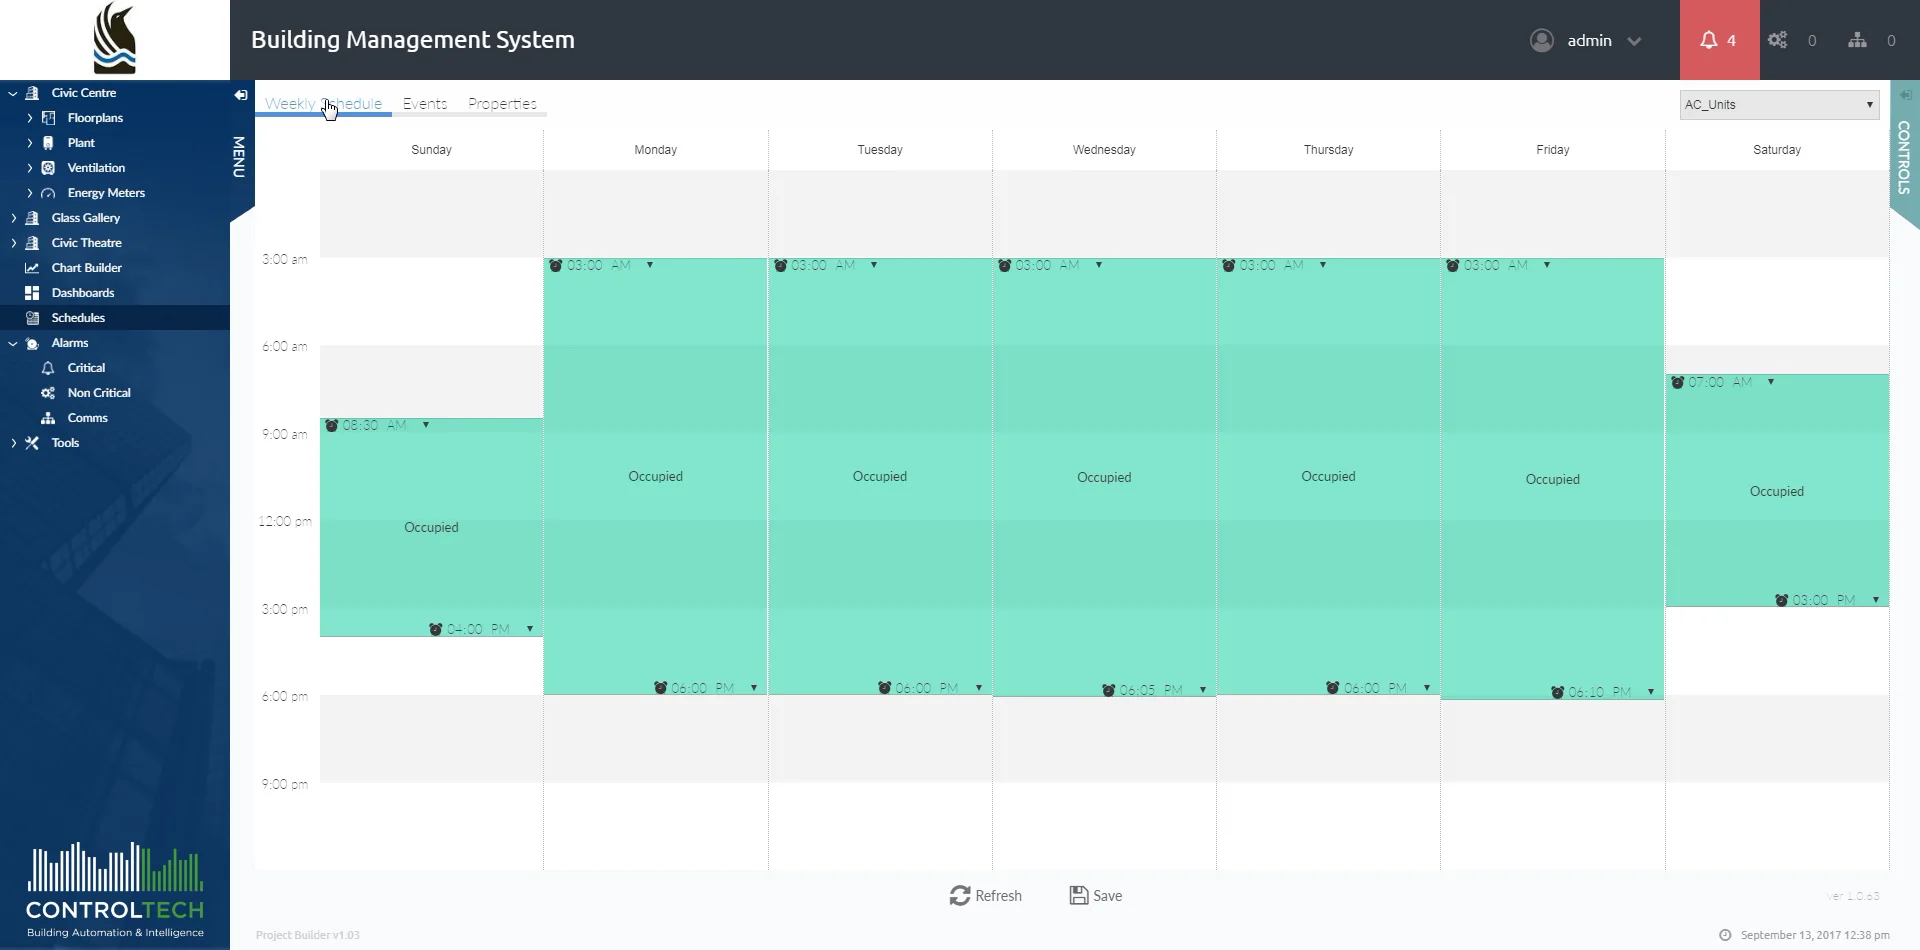
Task: Open the Comms network icon under Alarms
Action: pyautogui.click(x=48, y=417)
